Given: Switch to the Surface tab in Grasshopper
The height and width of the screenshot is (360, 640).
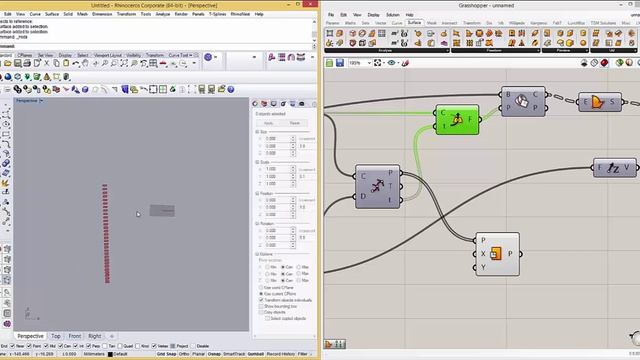Looking at the screenshot, I should (x=414, y=23).
